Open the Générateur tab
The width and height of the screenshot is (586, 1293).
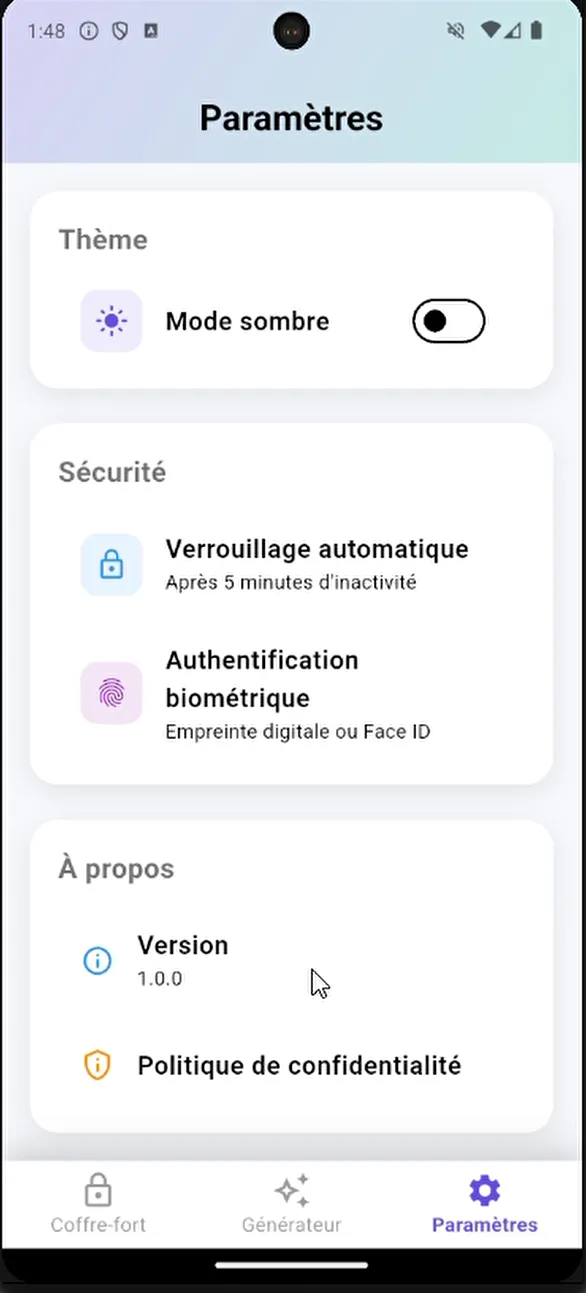tap(291, 1205)
